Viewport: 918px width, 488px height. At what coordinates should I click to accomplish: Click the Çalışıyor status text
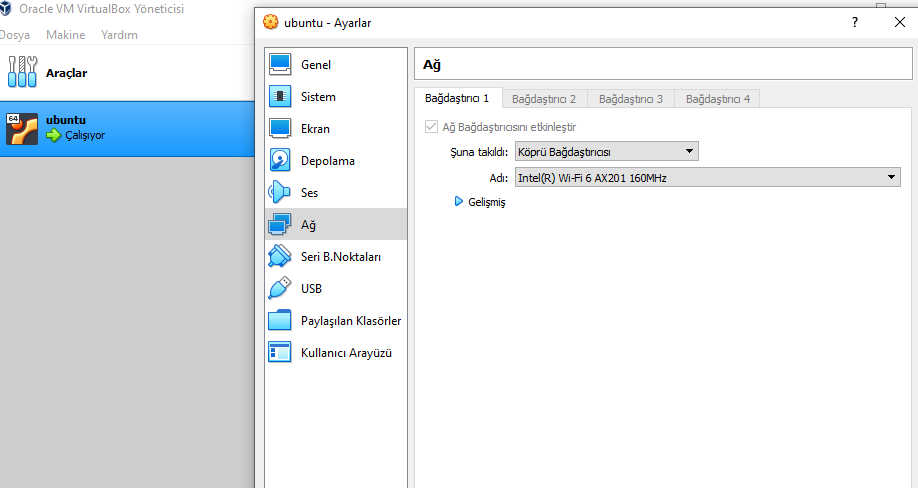[x=85, y=135]
